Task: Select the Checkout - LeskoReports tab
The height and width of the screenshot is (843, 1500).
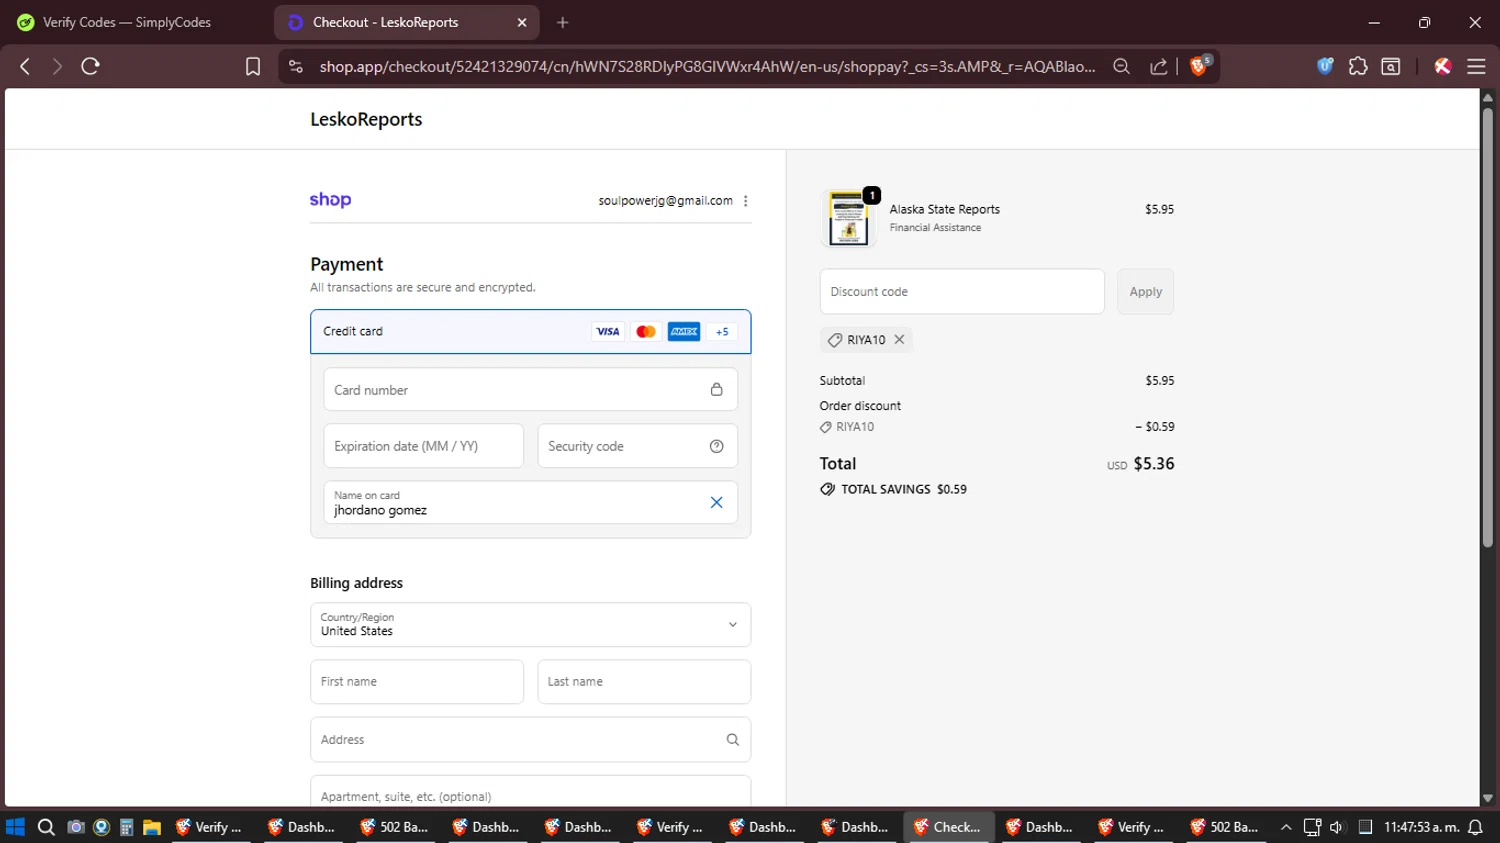Action: [405, 22]
